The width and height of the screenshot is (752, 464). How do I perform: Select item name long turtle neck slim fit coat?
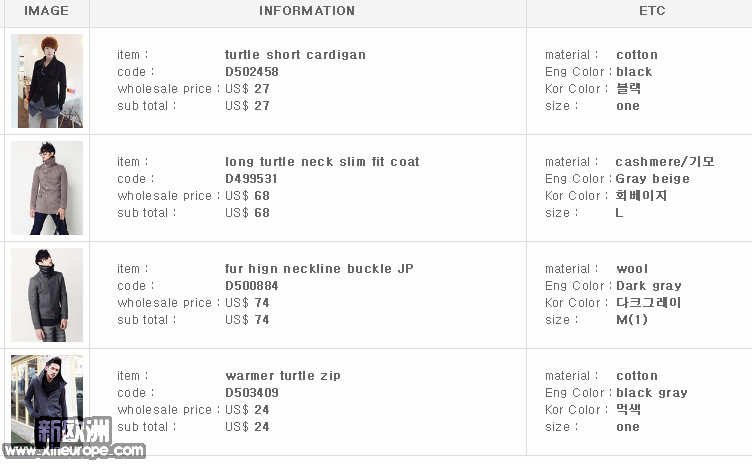322,162
